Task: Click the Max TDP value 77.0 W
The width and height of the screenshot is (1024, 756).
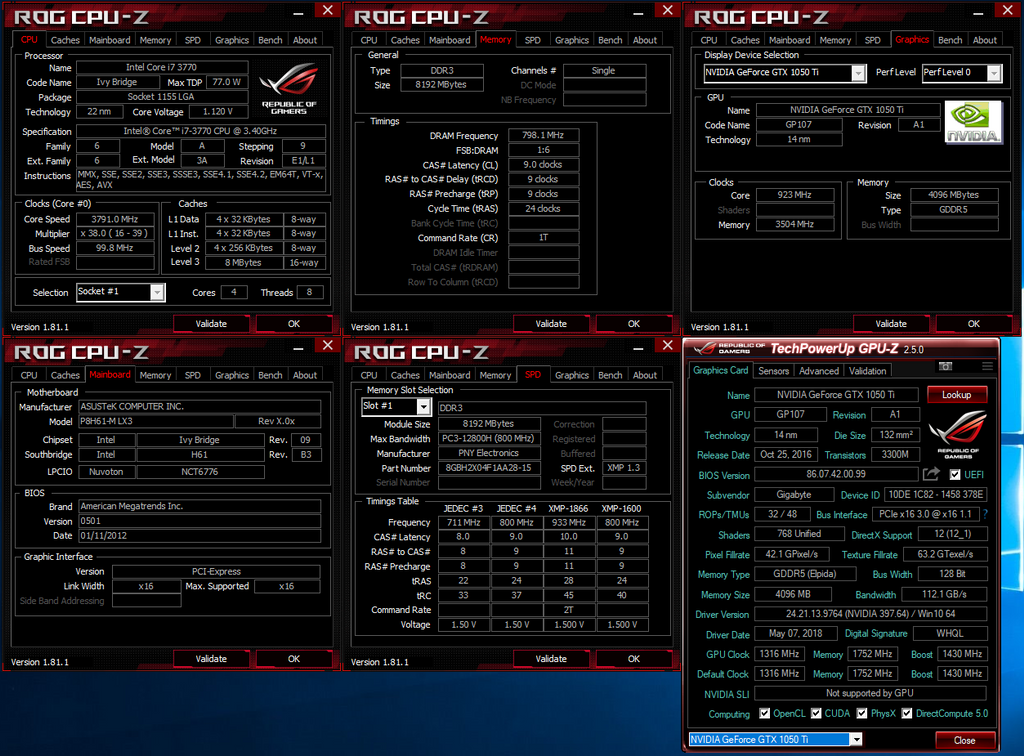Action: pyautogui.click(x=227, y=82)
